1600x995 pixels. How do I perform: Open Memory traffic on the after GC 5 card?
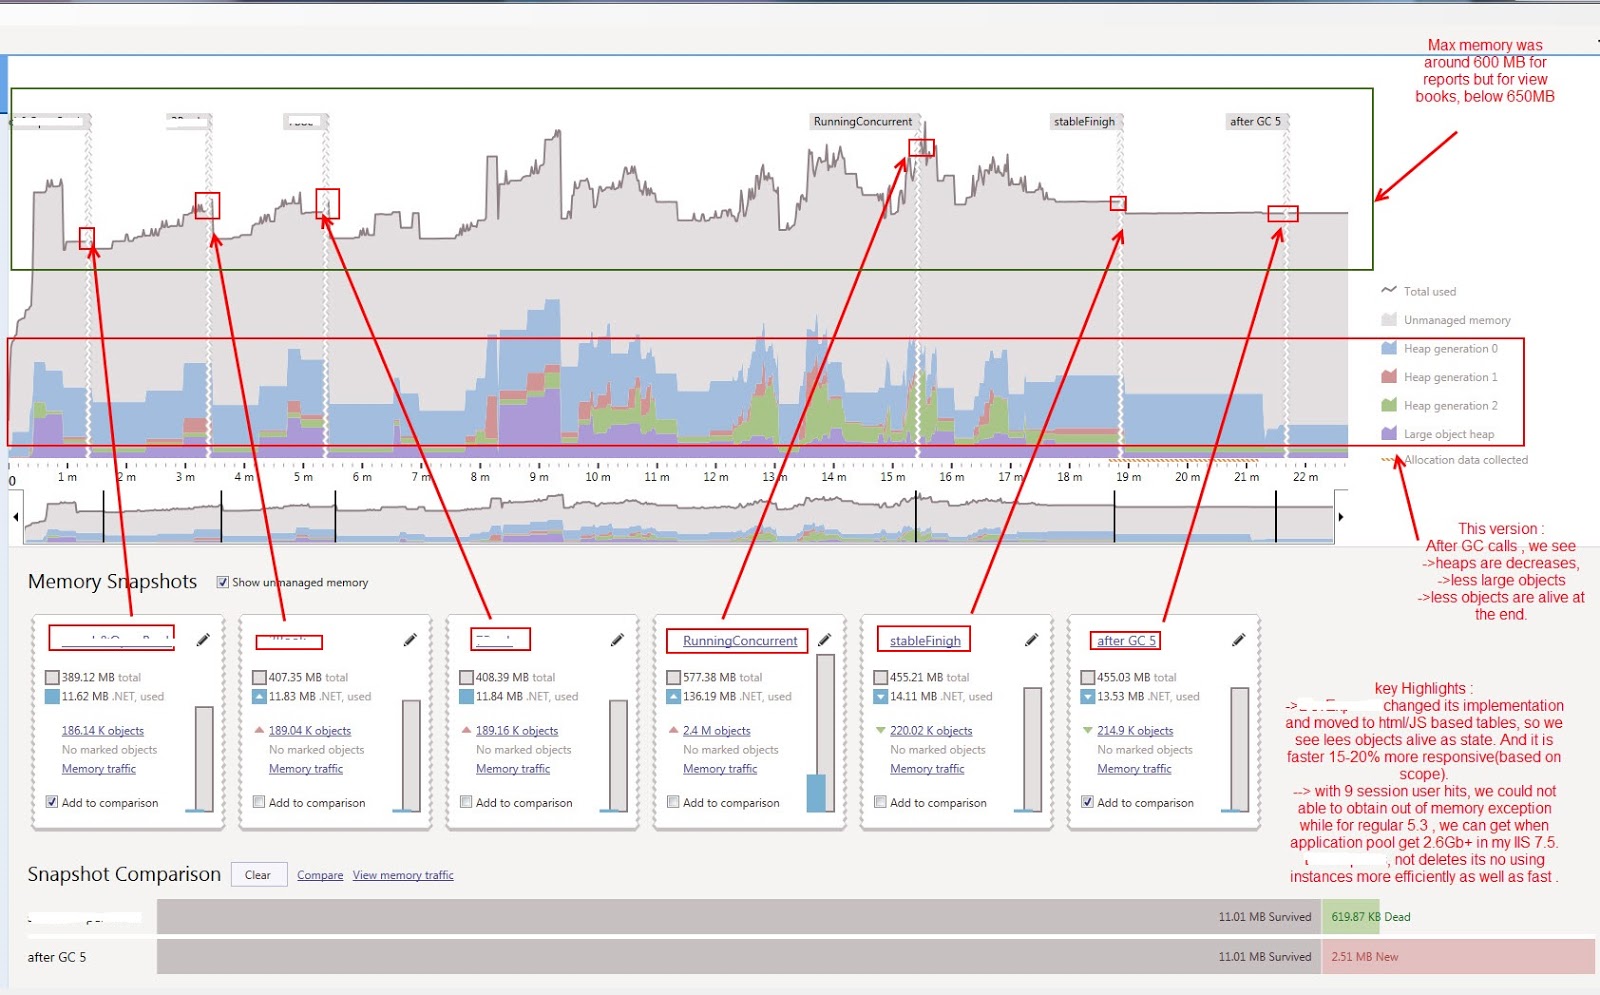pos(1134,769)
